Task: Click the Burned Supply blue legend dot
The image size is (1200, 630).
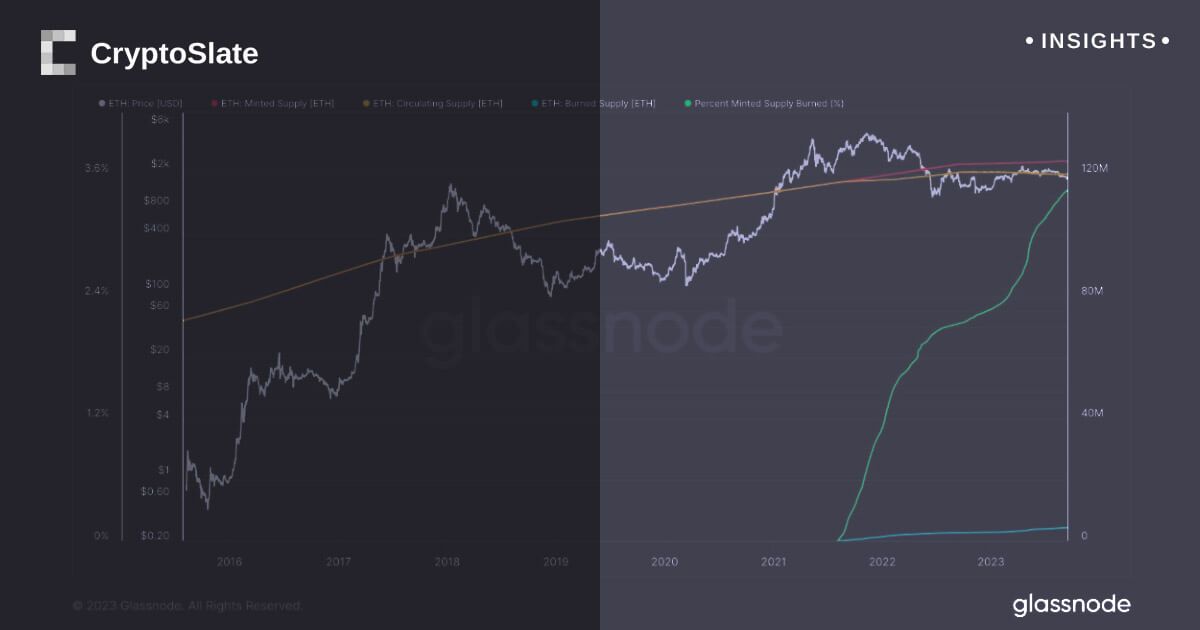Action: [x=534, y=103]
